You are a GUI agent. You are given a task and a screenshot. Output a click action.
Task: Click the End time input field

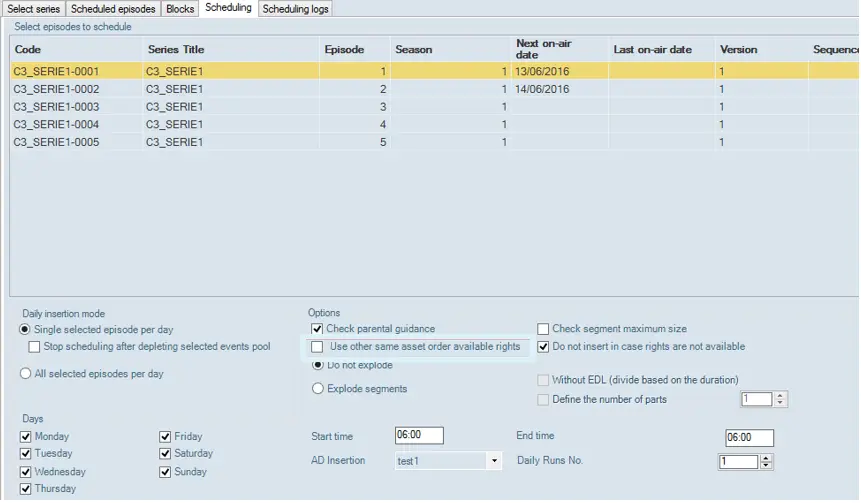[x=749, y=438]
